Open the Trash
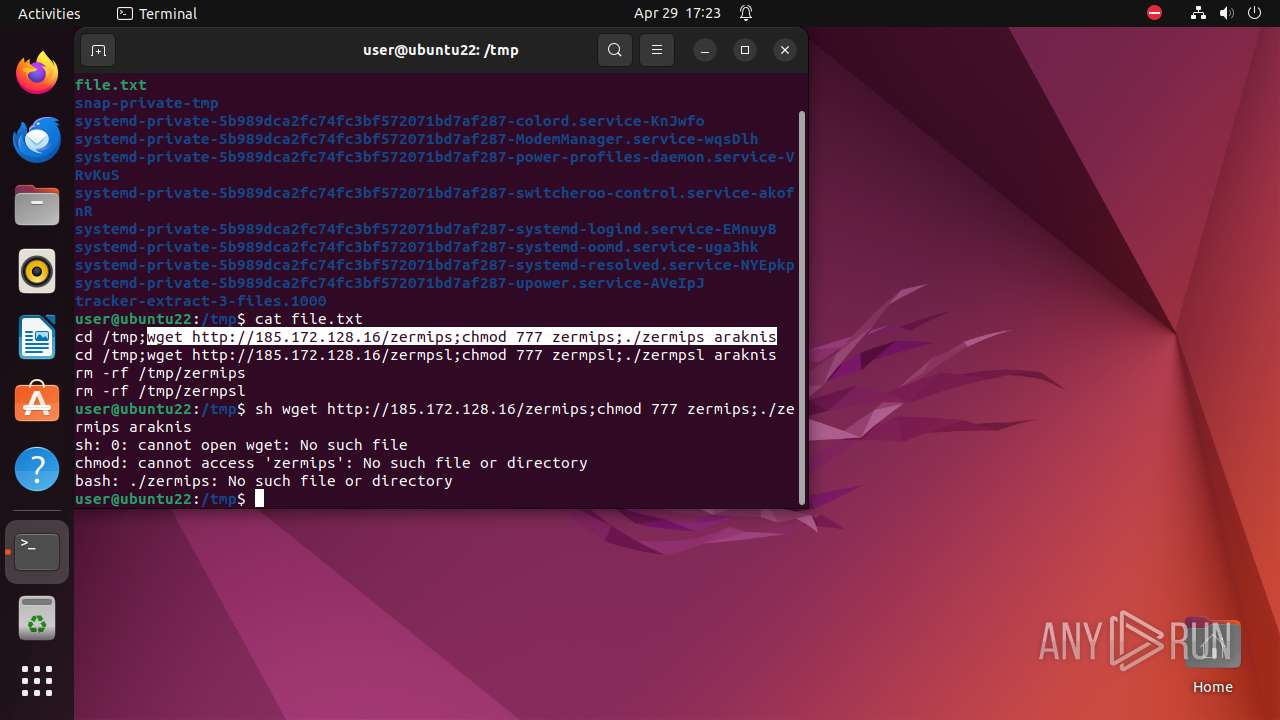Image resolution: width=1280 pixels, height=720 pixels. click(x=37, y=618)
